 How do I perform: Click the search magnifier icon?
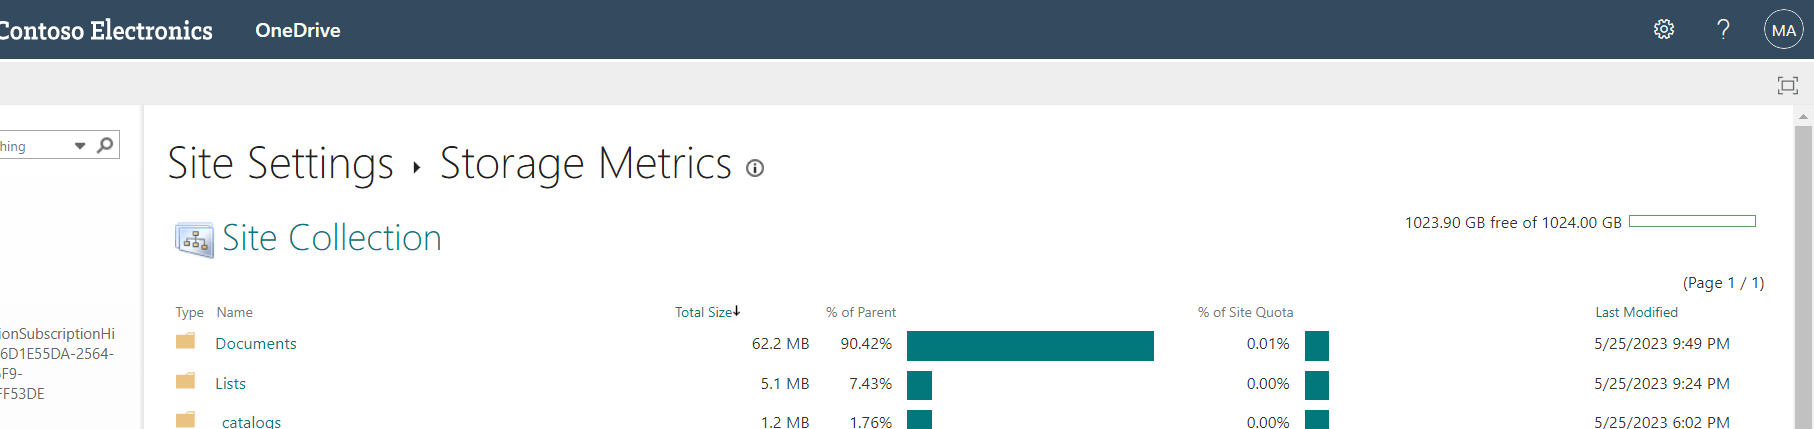click(105, 145)
